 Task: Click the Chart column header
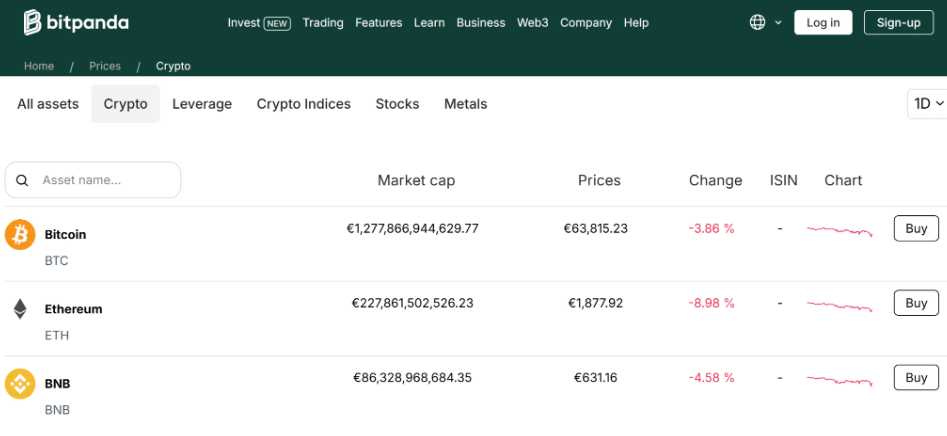843,180
